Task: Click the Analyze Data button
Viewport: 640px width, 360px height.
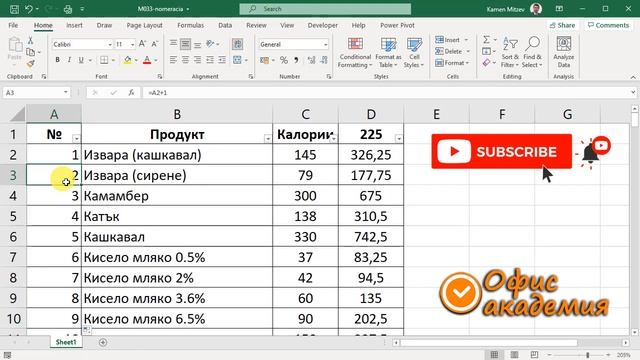Action: [564, 53]
